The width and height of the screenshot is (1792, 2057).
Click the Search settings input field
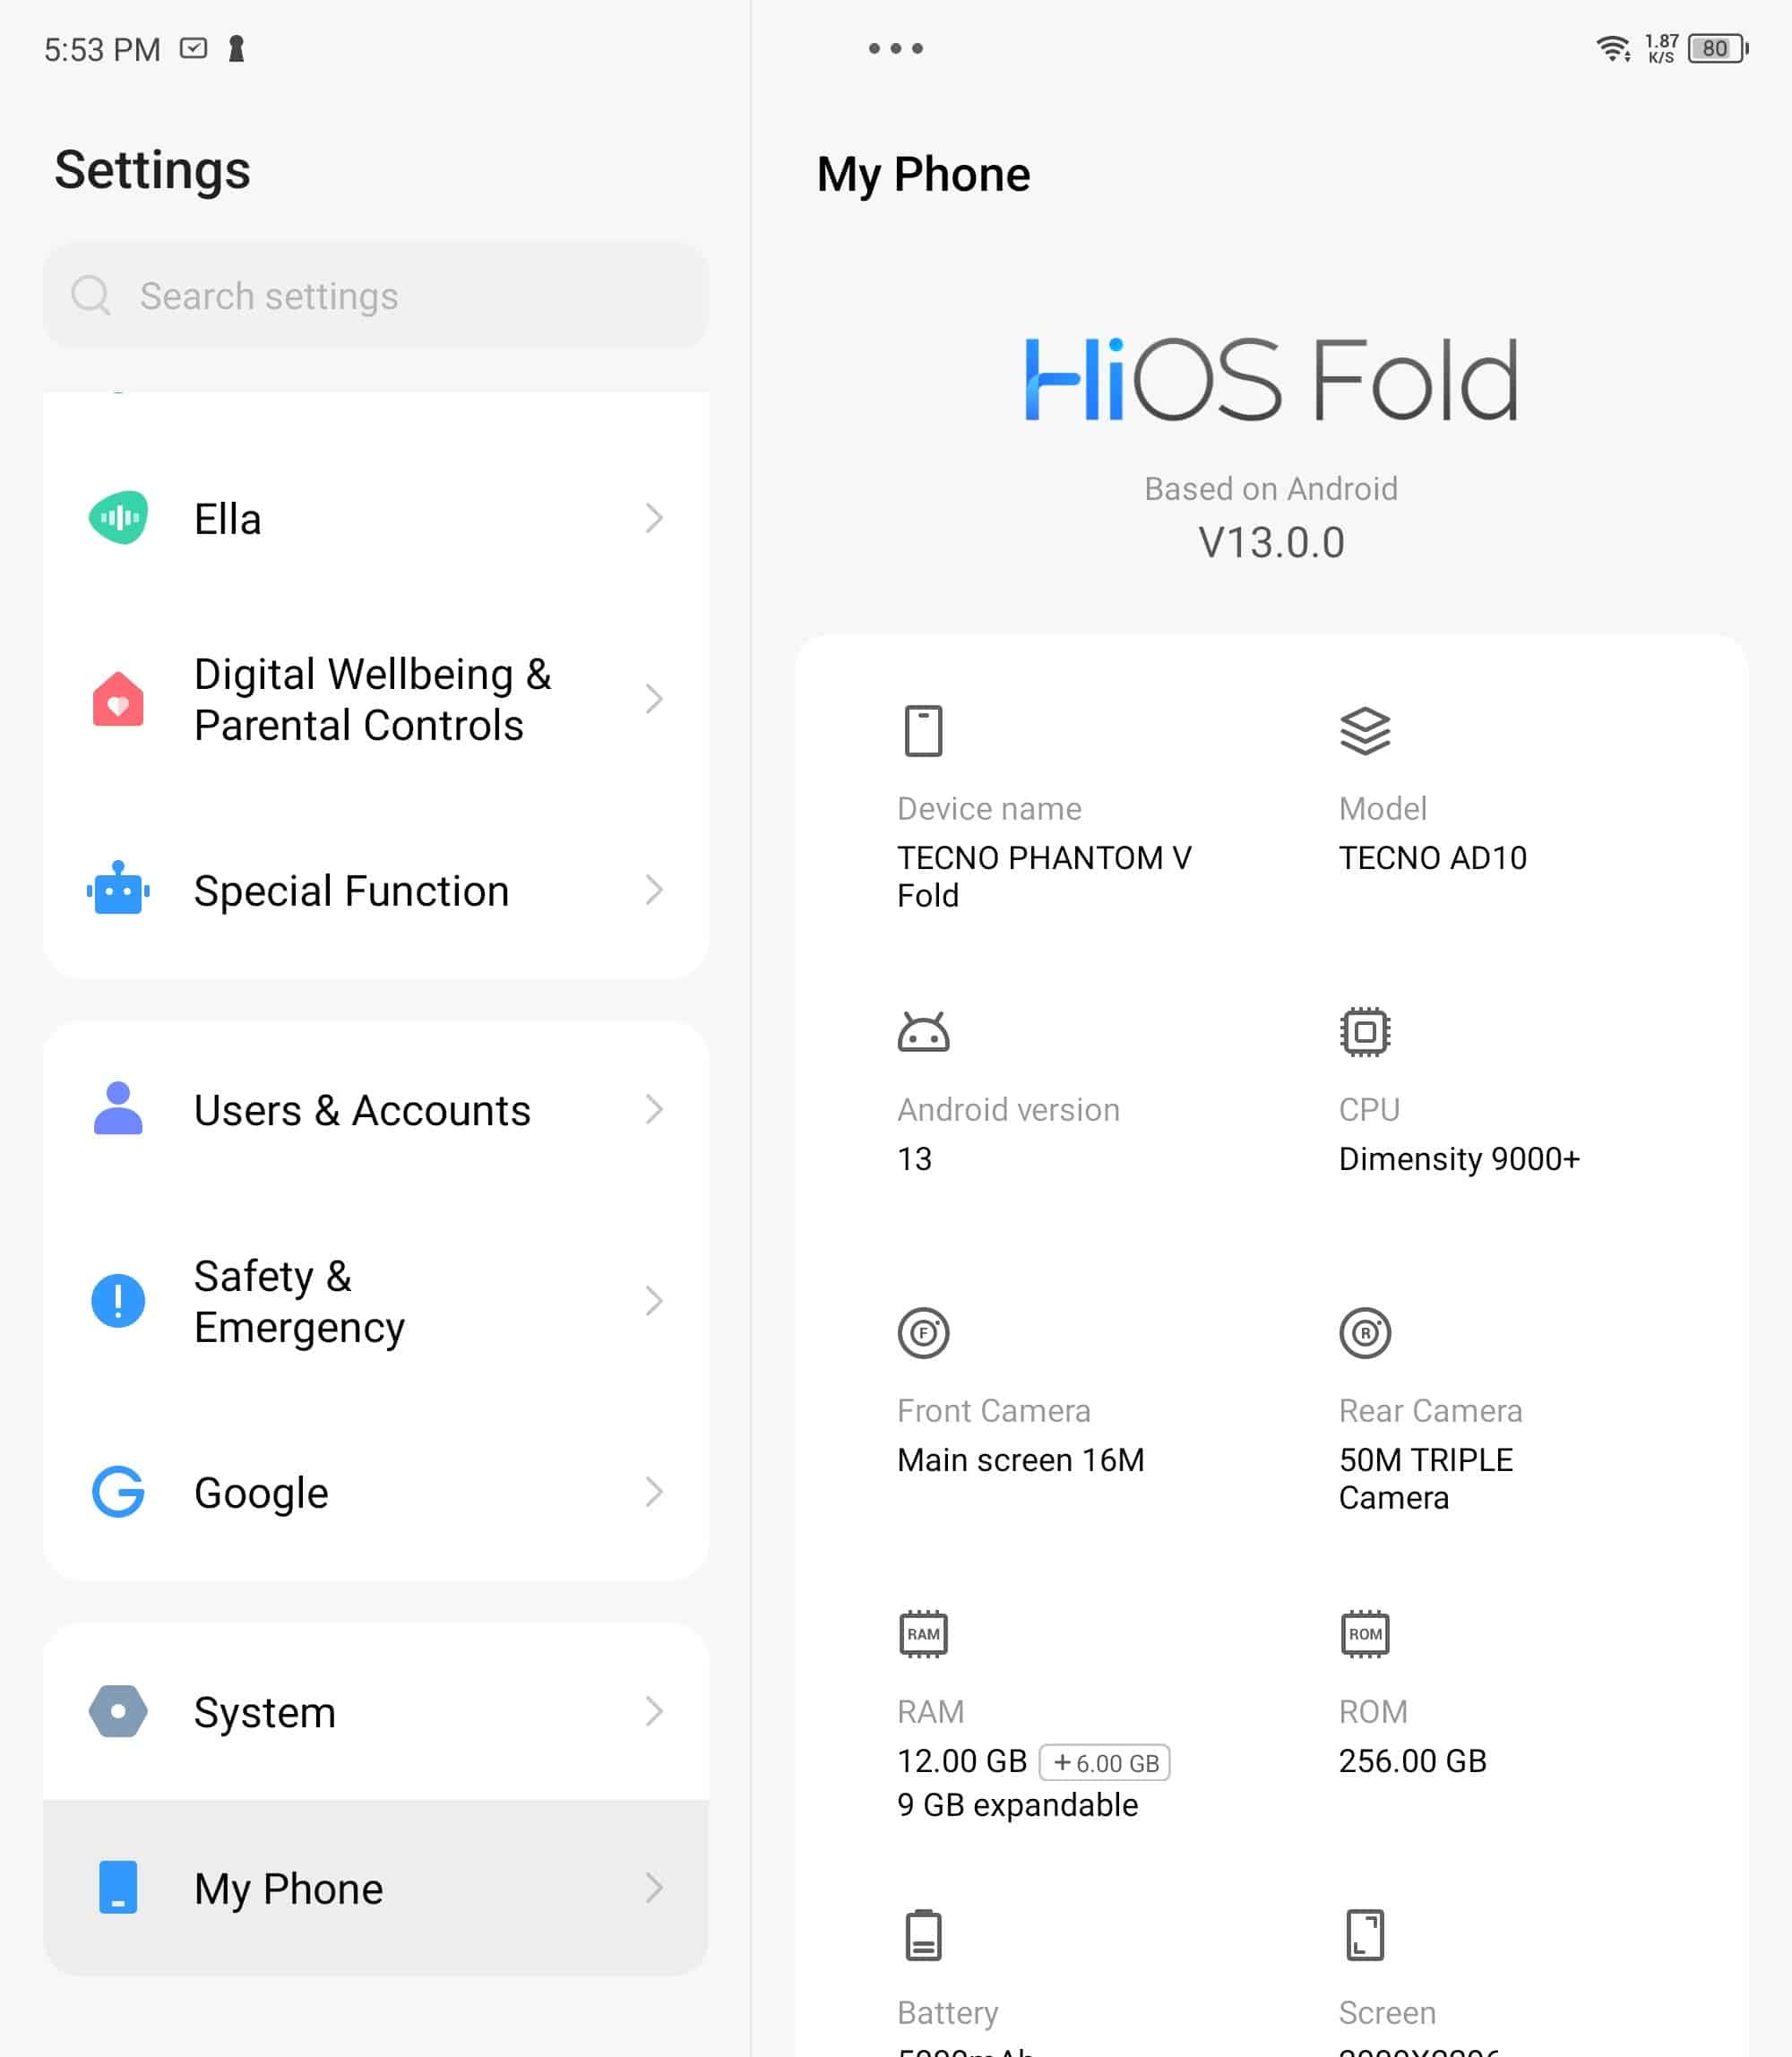tap(376, 295)
